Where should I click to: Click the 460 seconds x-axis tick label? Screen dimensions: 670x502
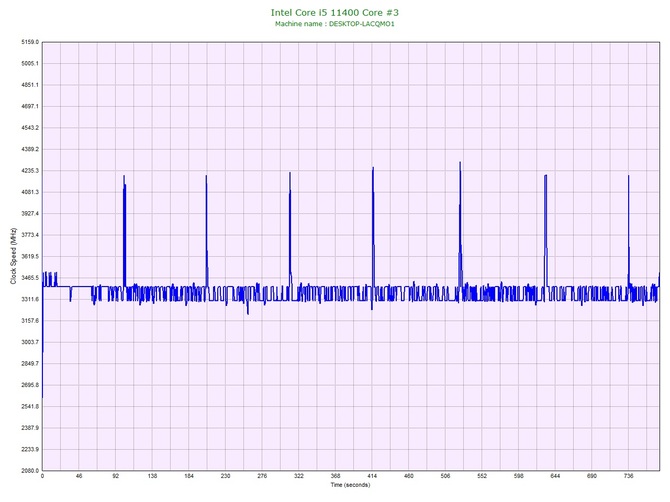click(x=408, y=476)
